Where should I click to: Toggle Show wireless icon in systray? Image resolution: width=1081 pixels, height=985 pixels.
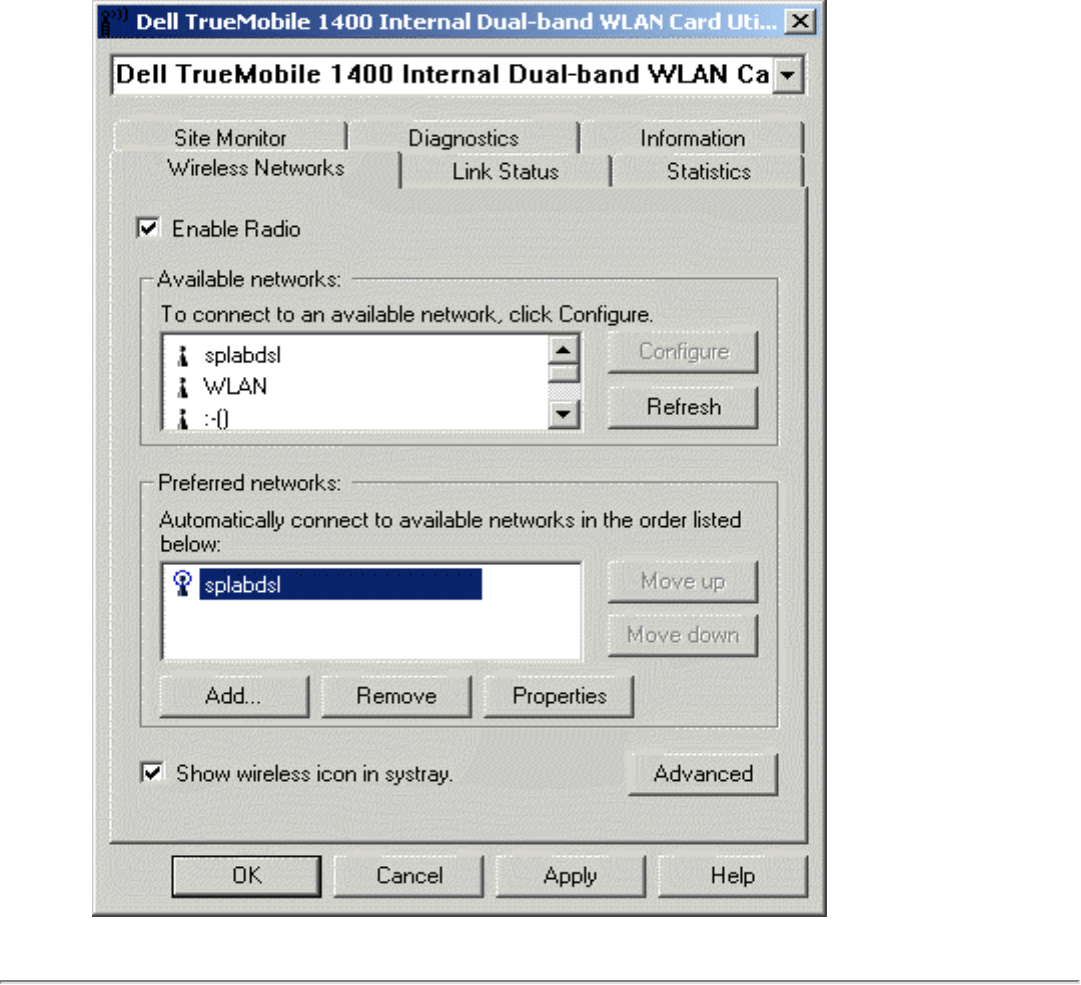152,772
